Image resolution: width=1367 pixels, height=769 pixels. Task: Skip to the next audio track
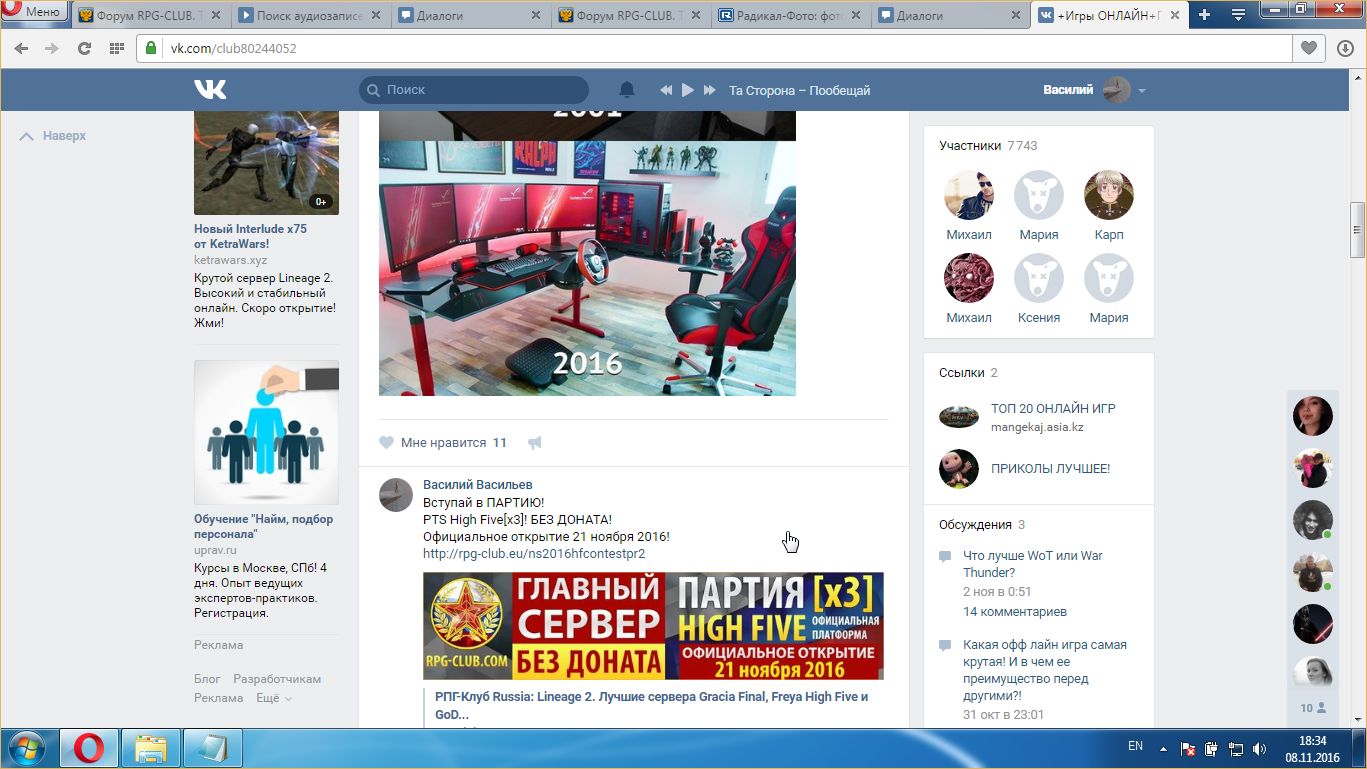[710, 90]
